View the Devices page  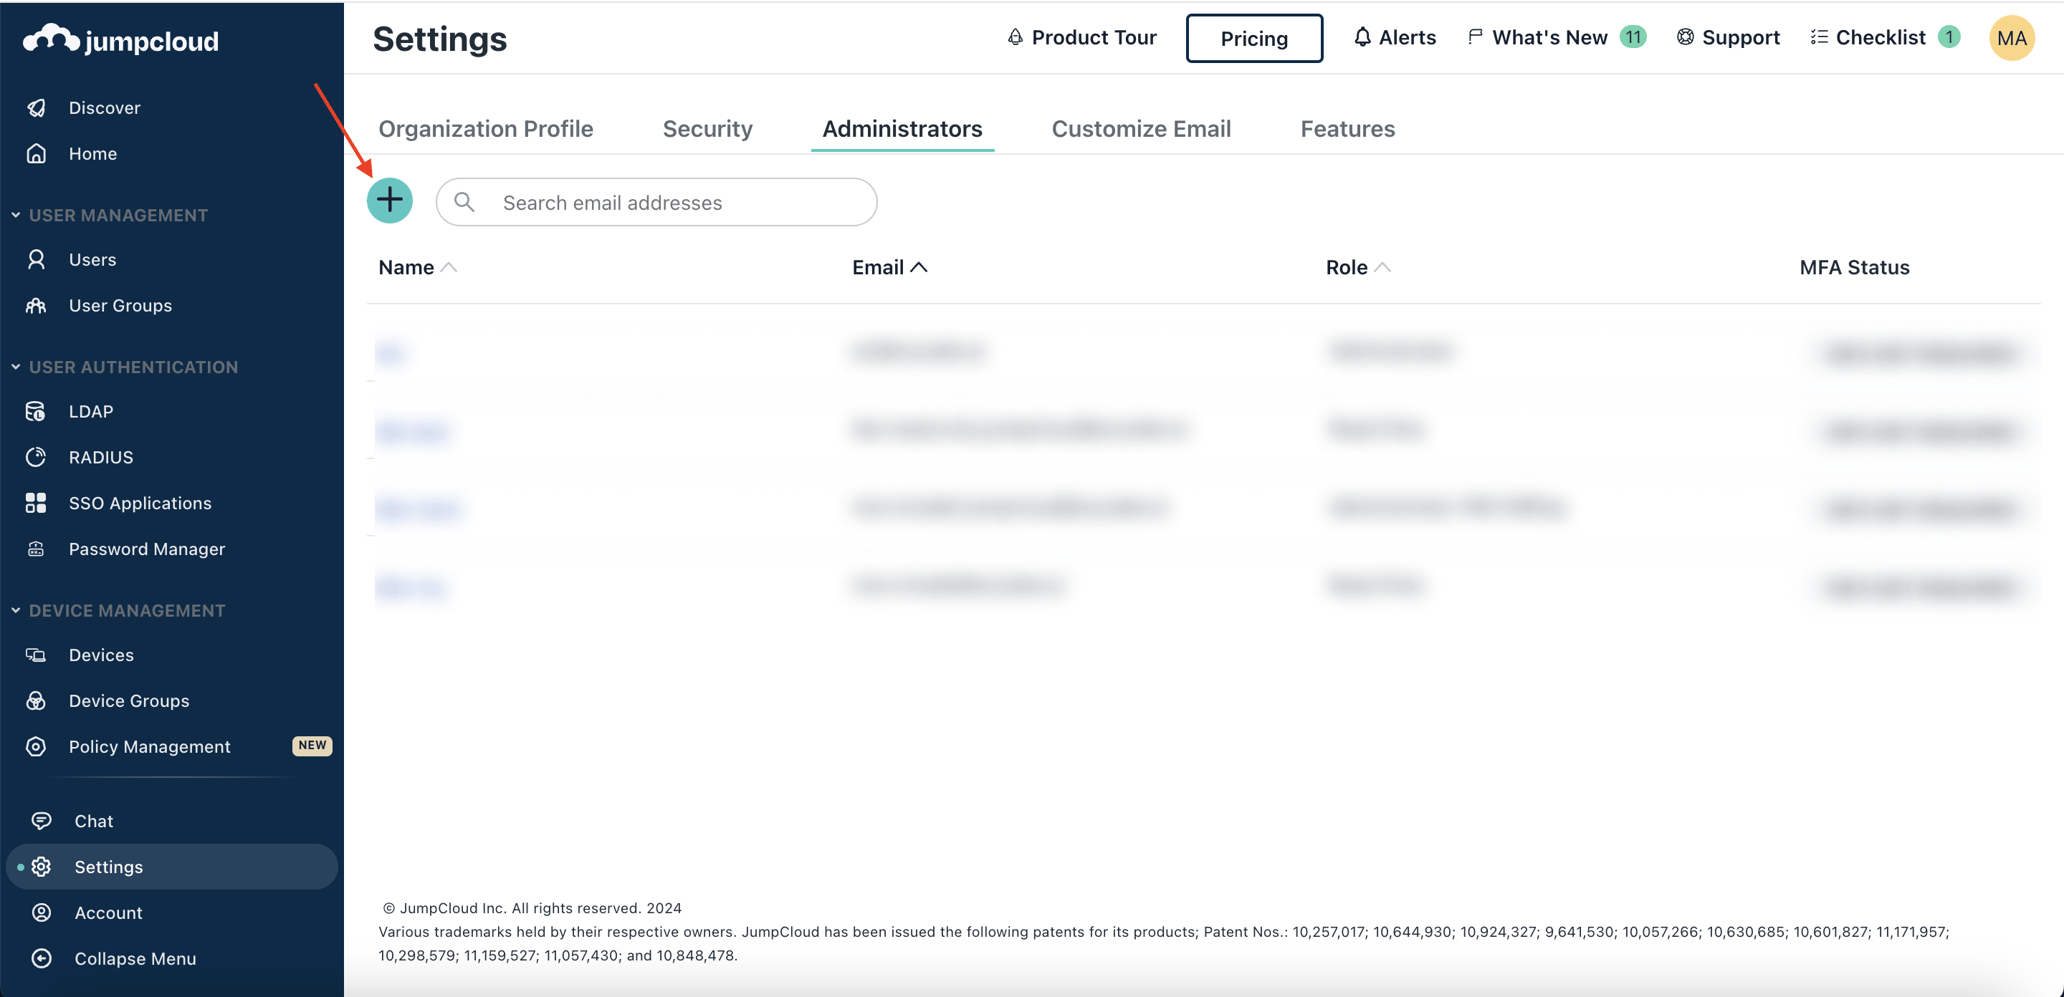click(101, 654)
